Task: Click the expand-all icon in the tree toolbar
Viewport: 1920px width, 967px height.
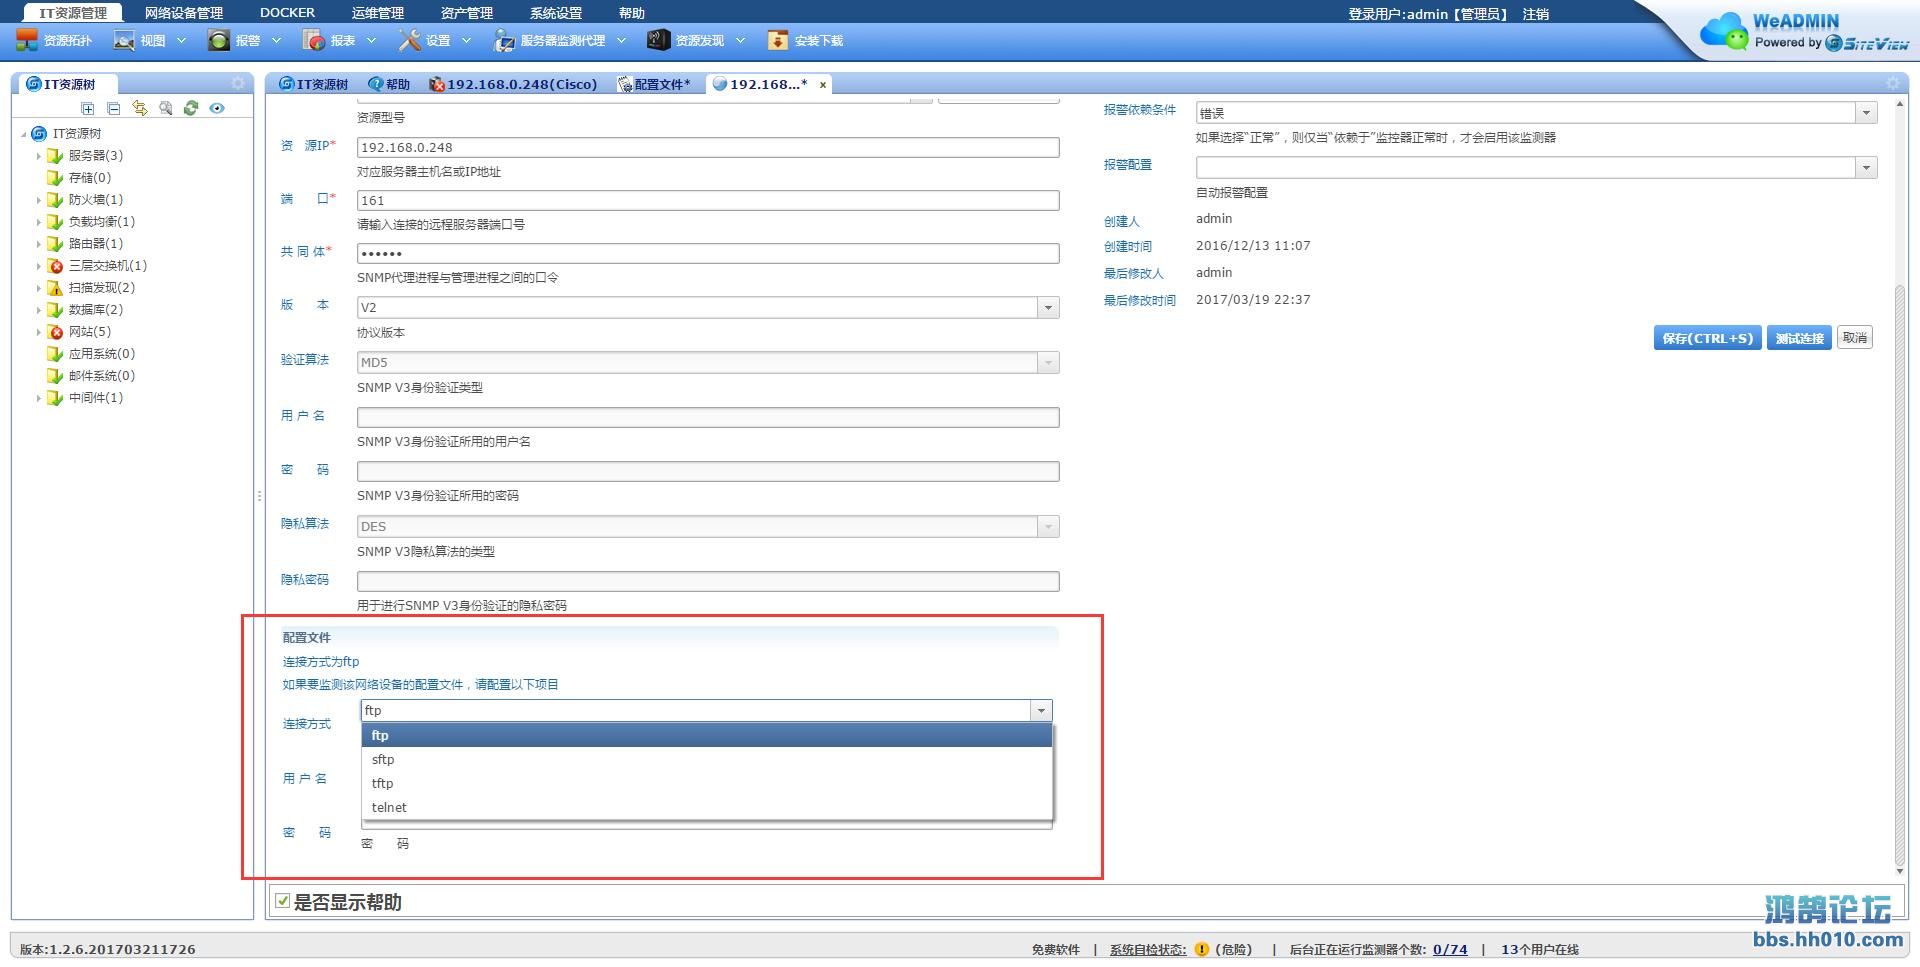Action: tap(88, 108)
